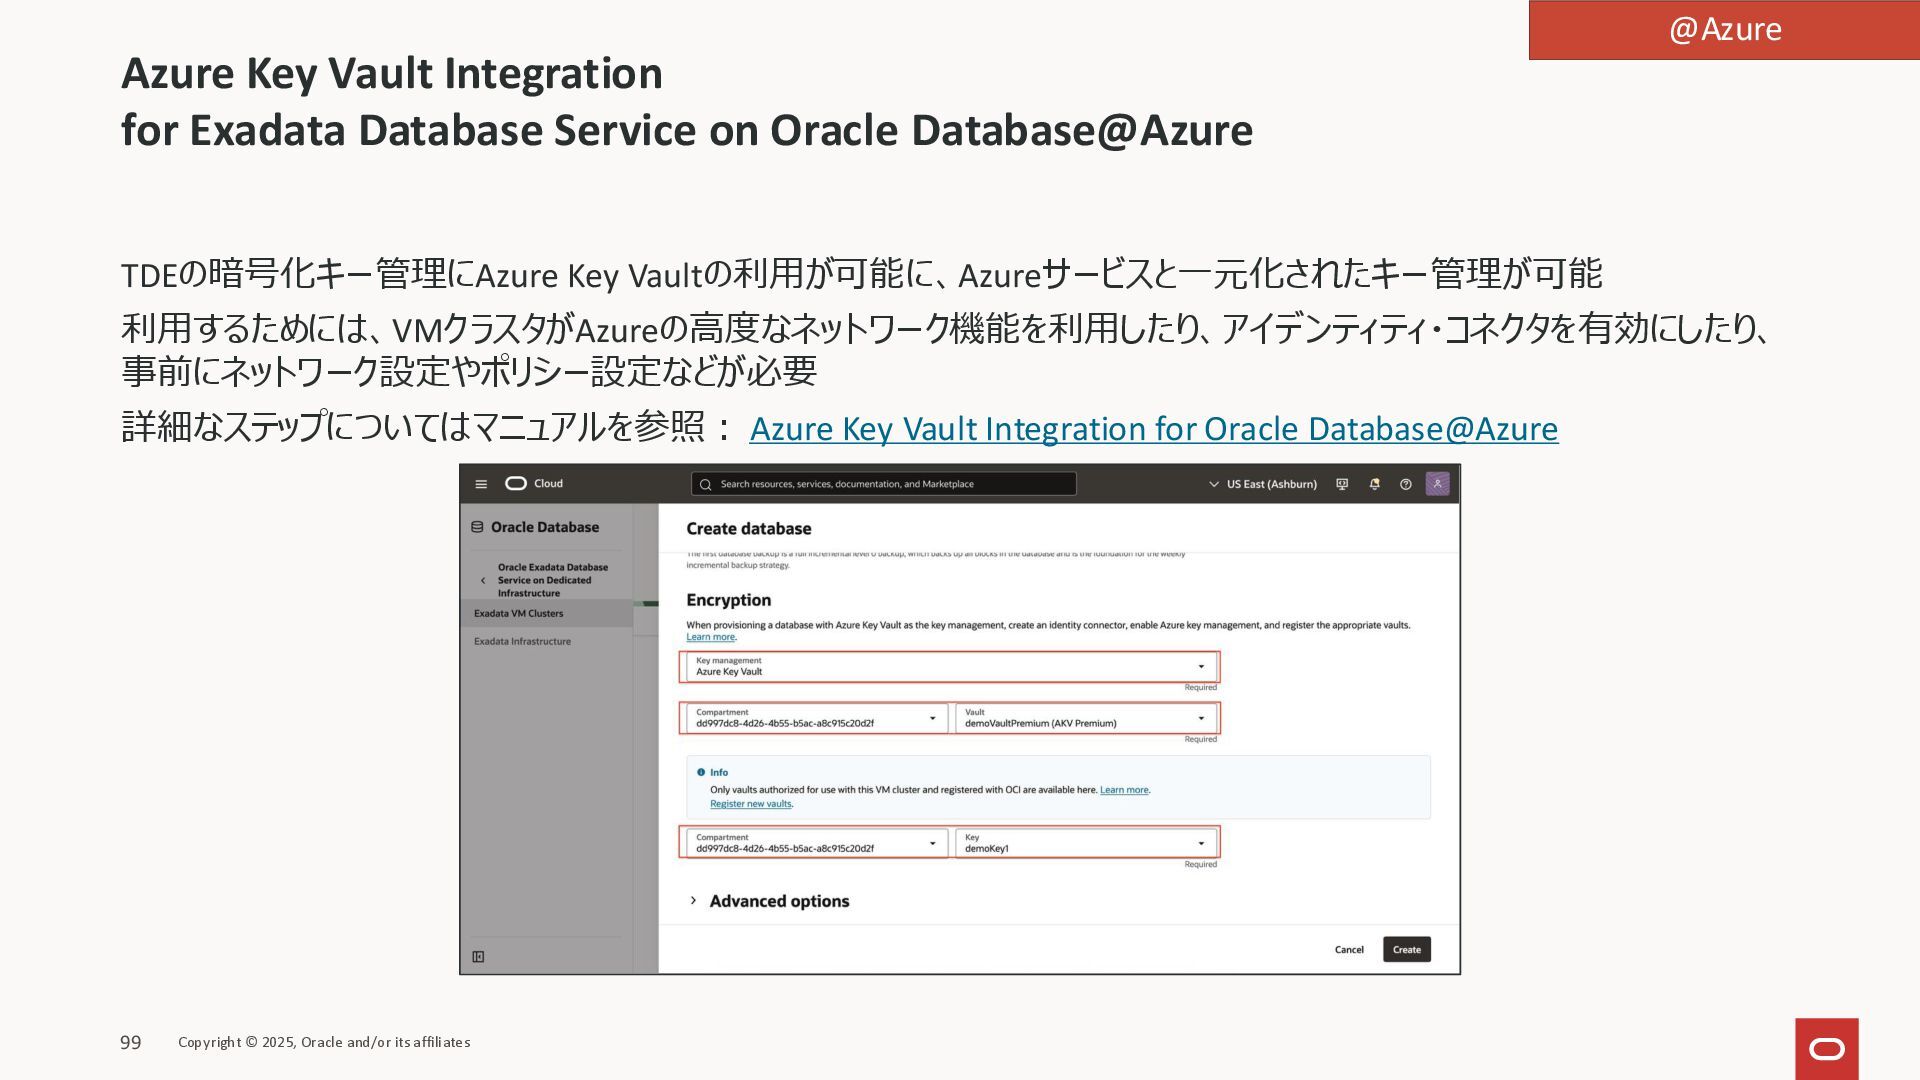Open the Cloud Shell developer tools icon
Image resolution: width=1920 pixels, height=1080 pixels.
coord(1342,484)
